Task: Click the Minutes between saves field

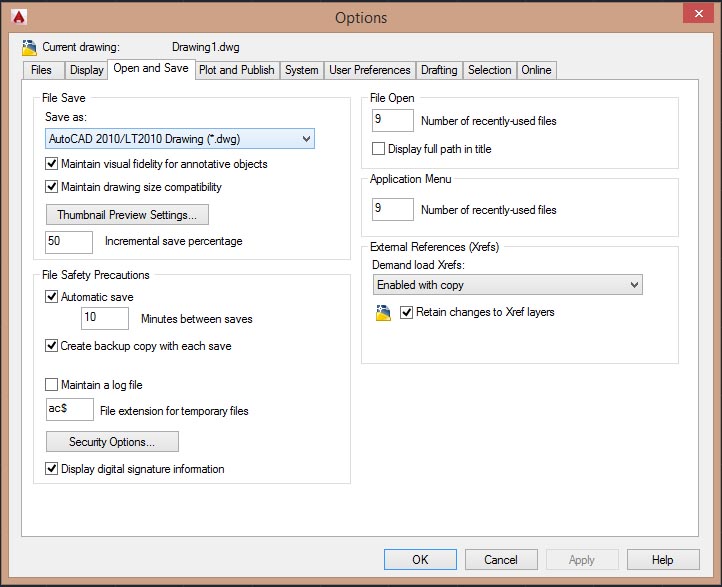Action: point(105,318)
